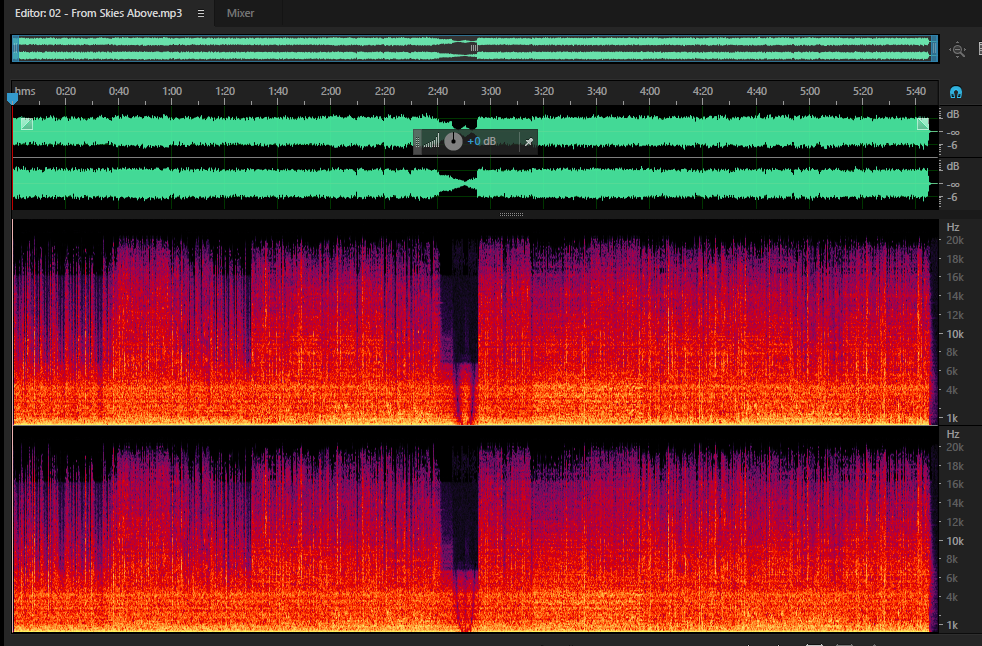The width and height of the screenshot is (982, 646).
Task: Open the Editor panel menu icon
Action: (200, 13)
